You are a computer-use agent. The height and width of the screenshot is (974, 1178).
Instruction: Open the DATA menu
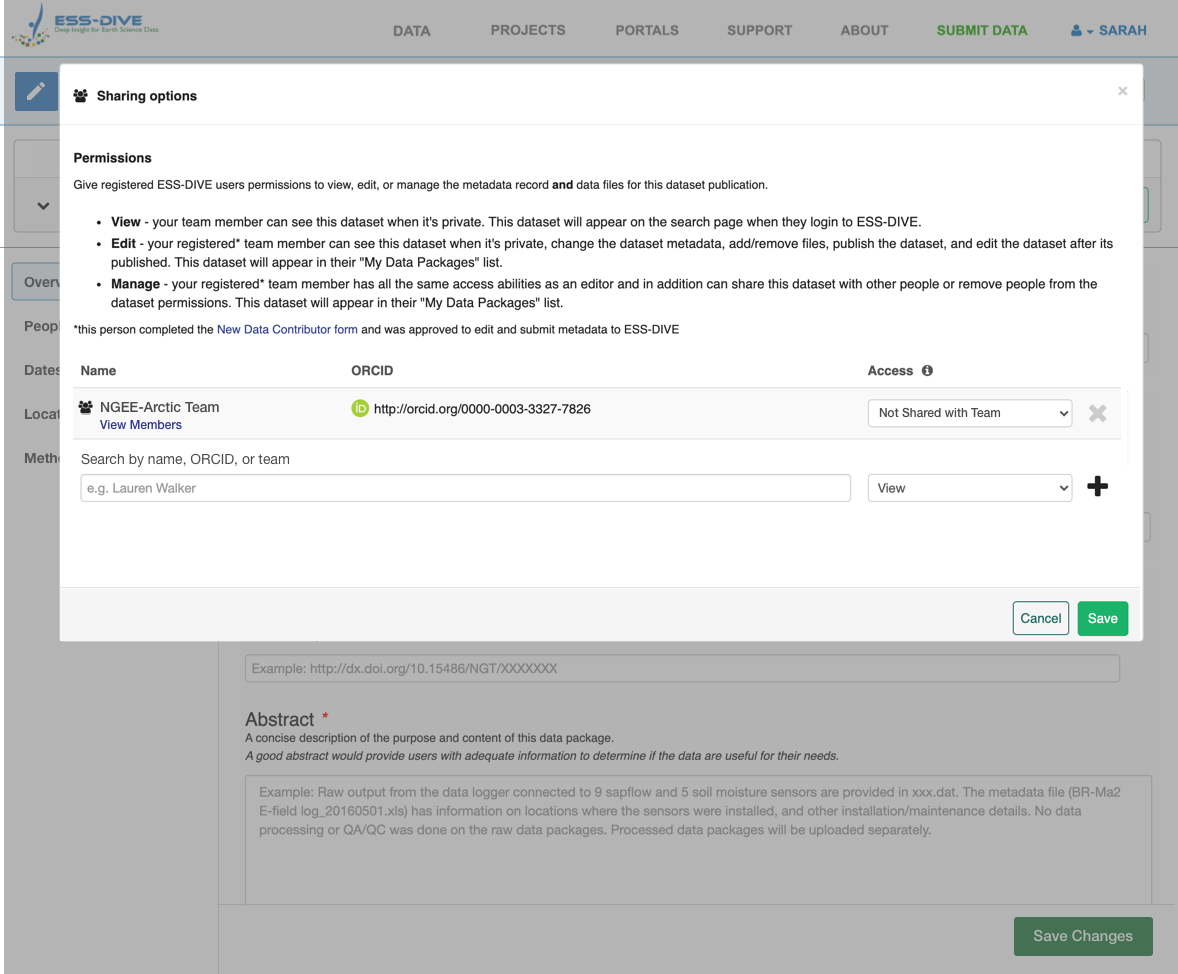pyautogui.click(x=412, y=31)
